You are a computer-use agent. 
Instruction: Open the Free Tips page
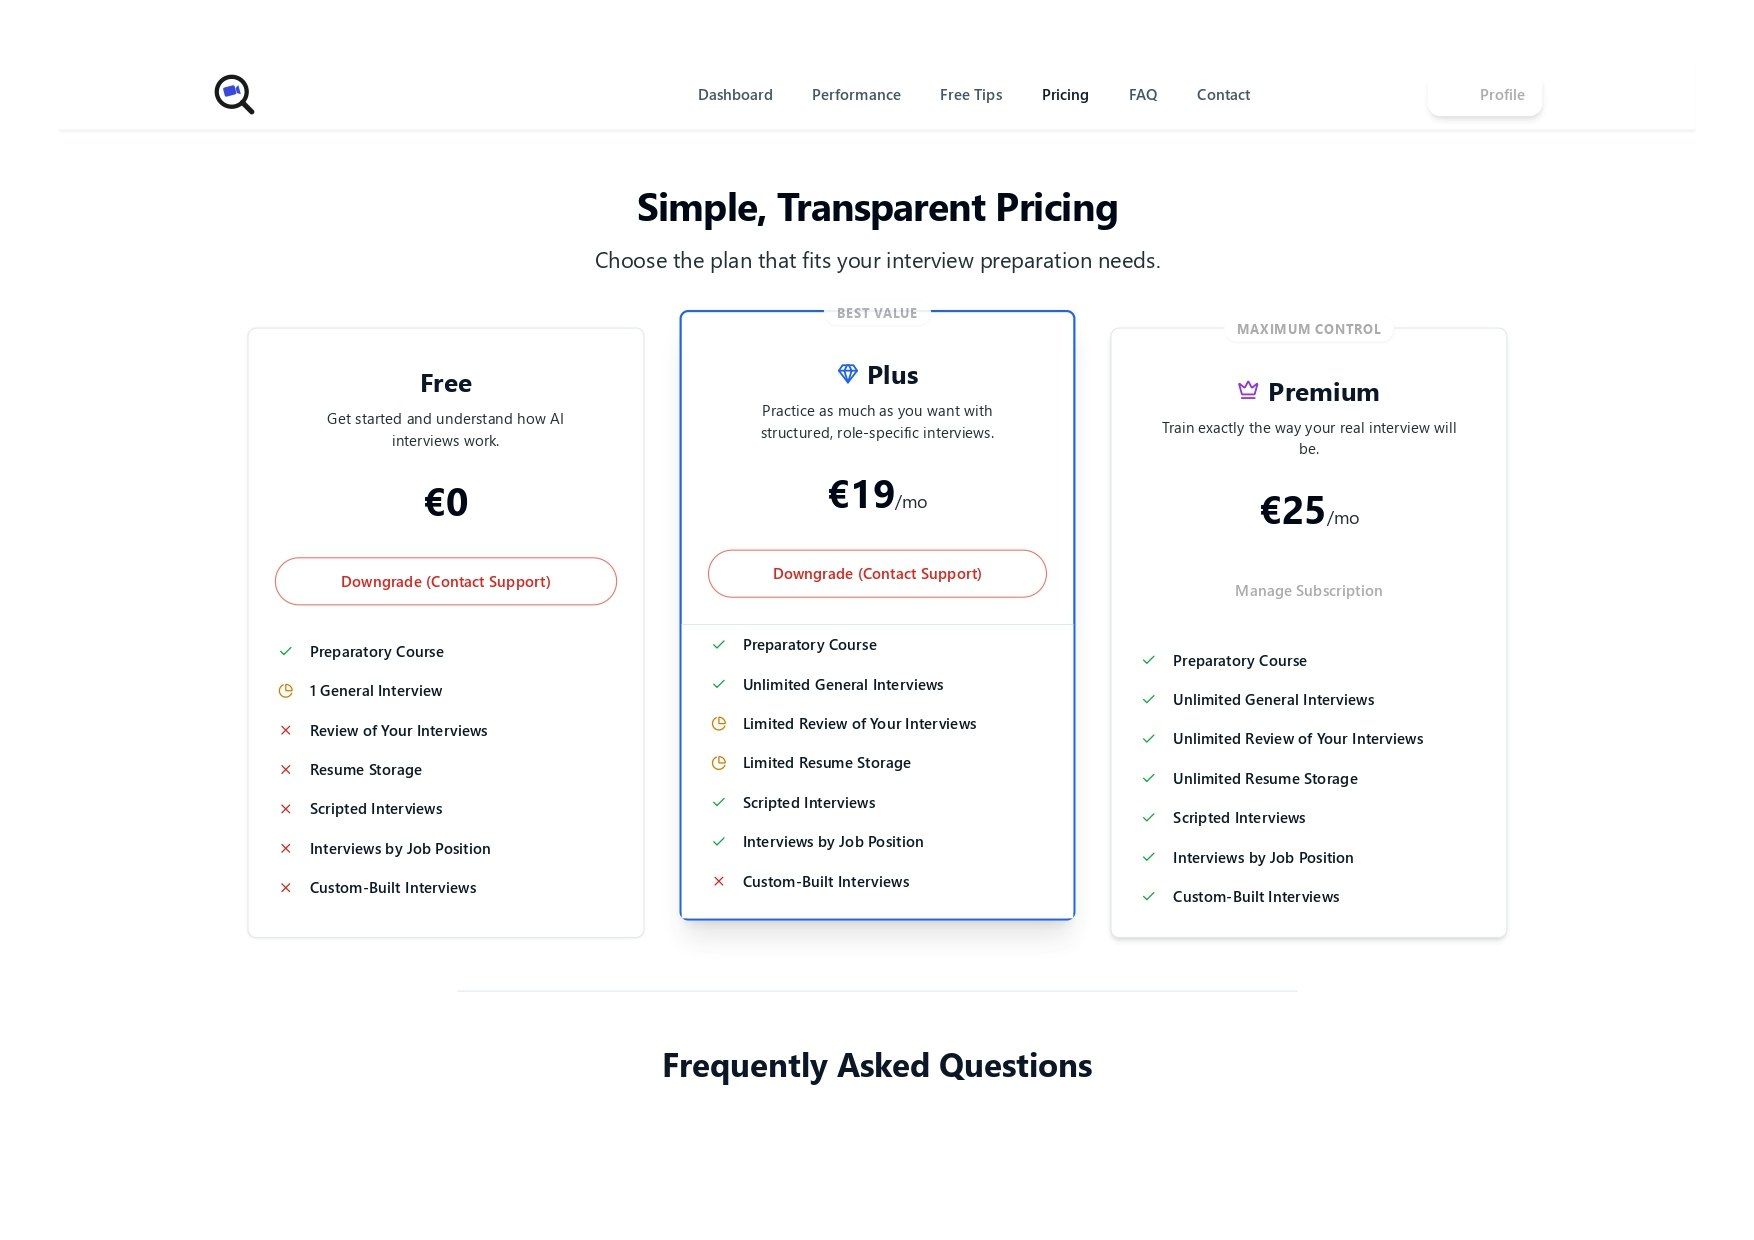[x=970, y=94]
